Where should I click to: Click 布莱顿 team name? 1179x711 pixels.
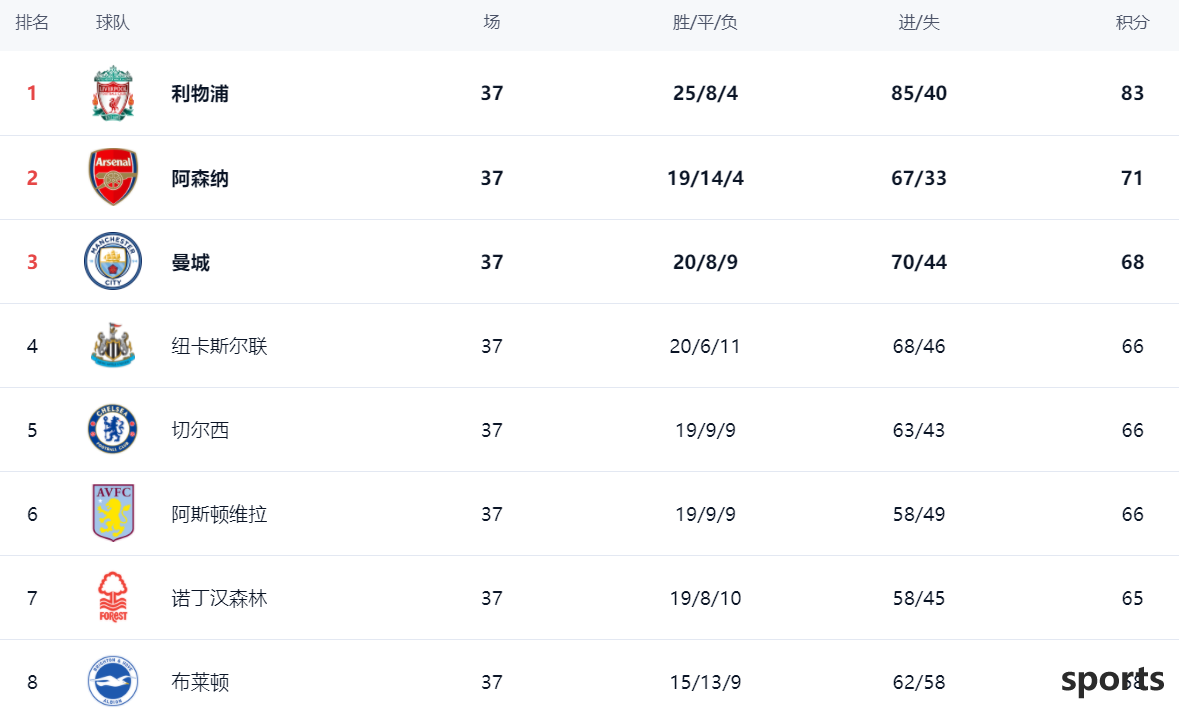coord(200,682)
